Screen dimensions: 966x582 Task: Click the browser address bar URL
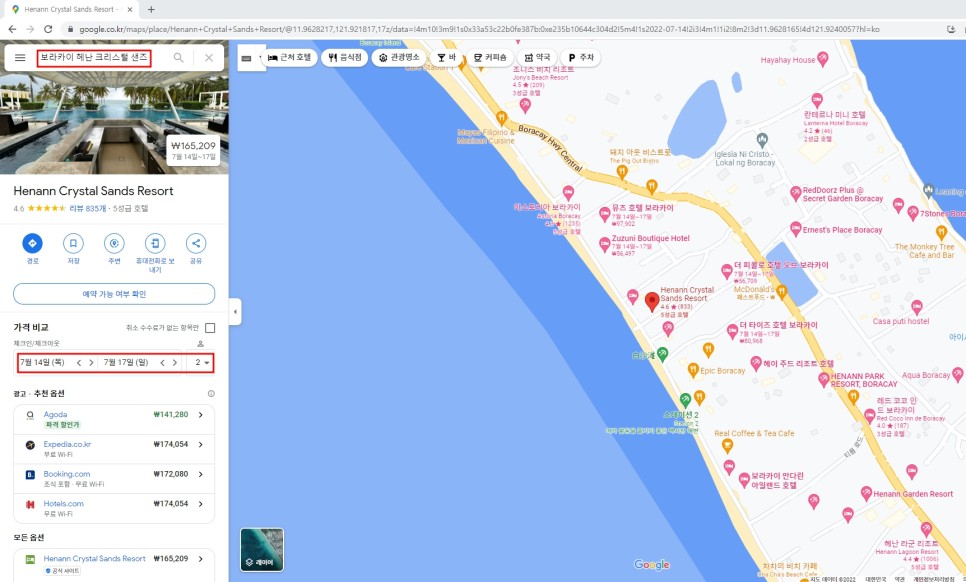click(x=479, y=29)
